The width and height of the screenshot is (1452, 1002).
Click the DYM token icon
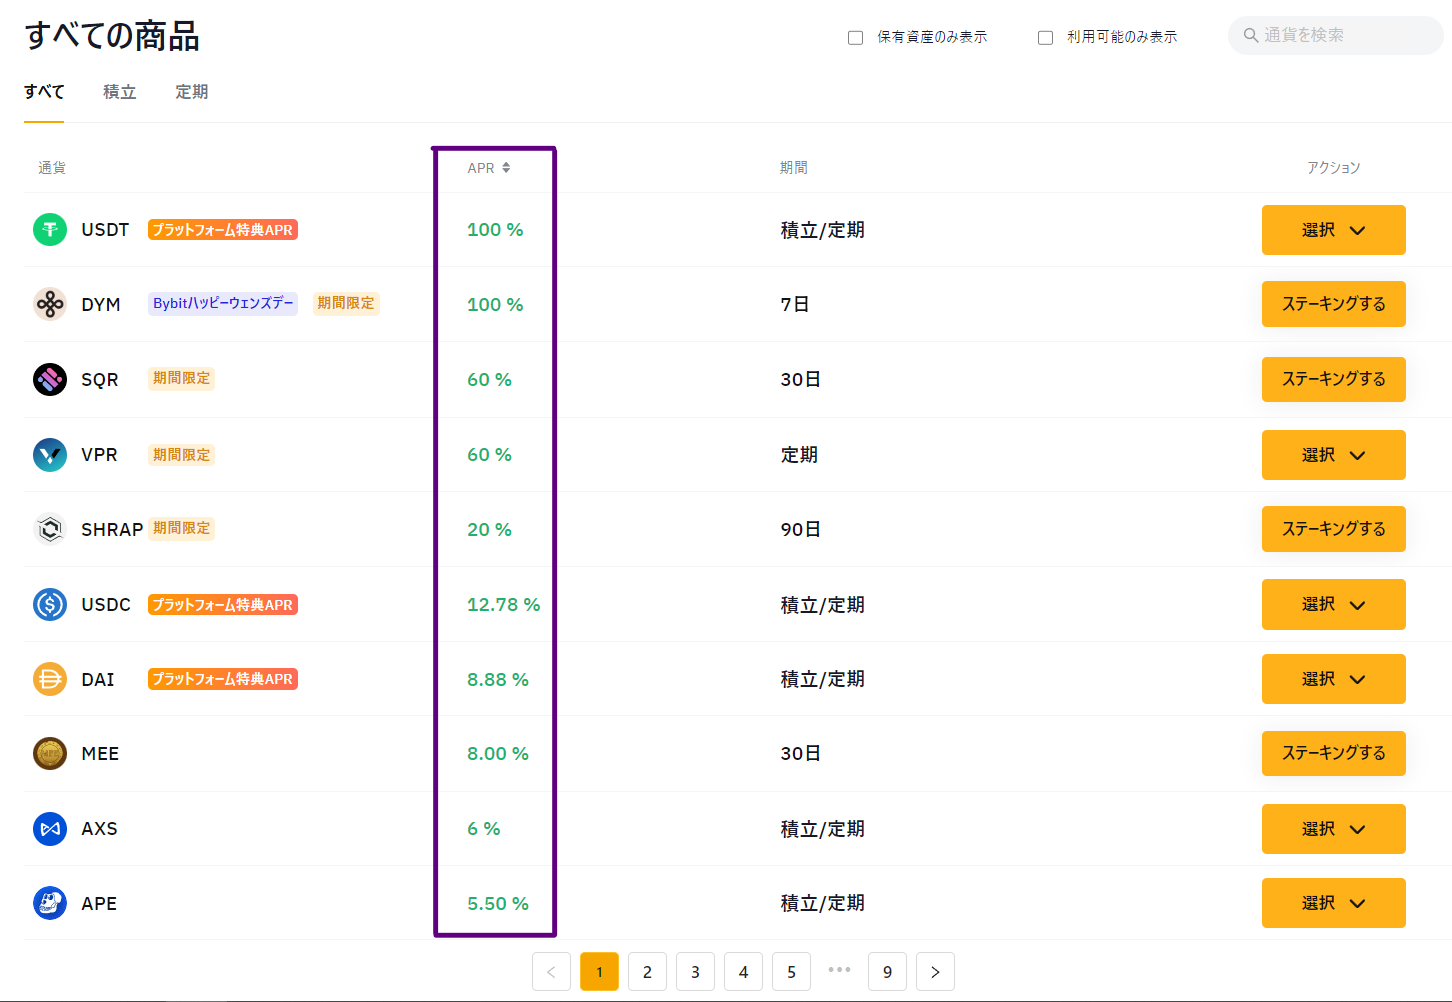49,303
